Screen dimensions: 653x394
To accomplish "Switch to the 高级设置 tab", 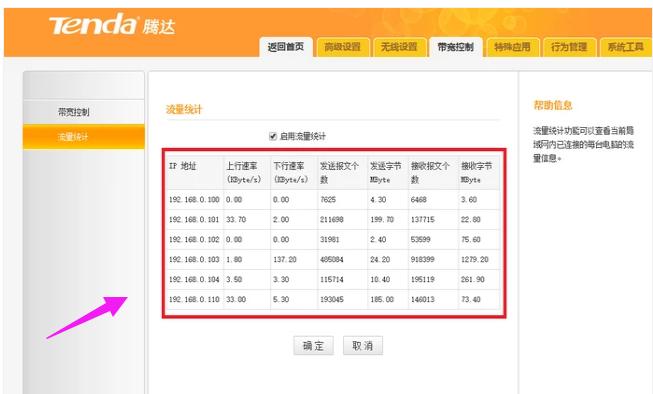I will pos(342,47).
